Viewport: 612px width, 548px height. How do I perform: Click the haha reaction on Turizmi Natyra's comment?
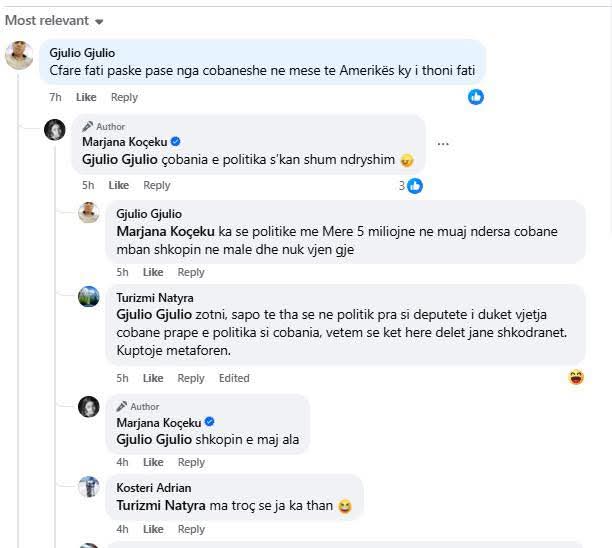coord(576,377)
